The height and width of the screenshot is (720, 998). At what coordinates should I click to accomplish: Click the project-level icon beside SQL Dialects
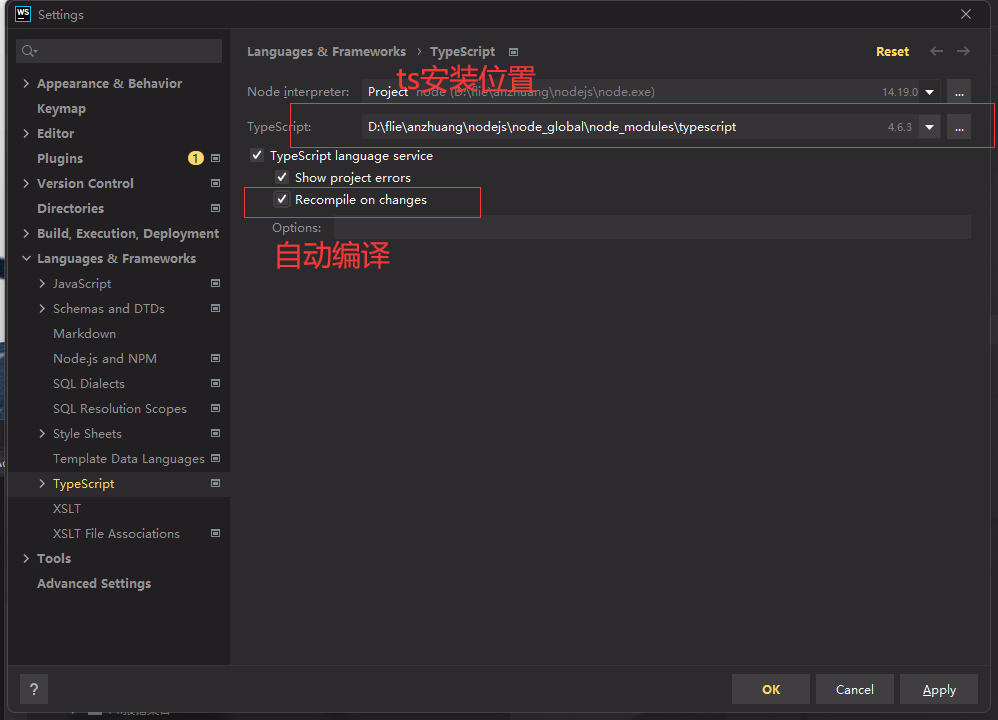(x=216, y=383)
